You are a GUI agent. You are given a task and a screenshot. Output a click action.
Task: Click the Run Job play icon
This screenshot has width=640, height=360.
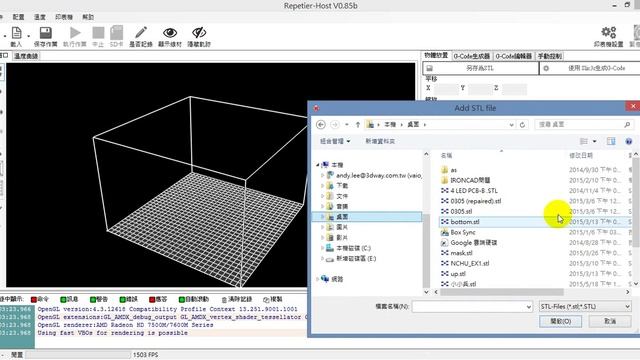point(75,33)
